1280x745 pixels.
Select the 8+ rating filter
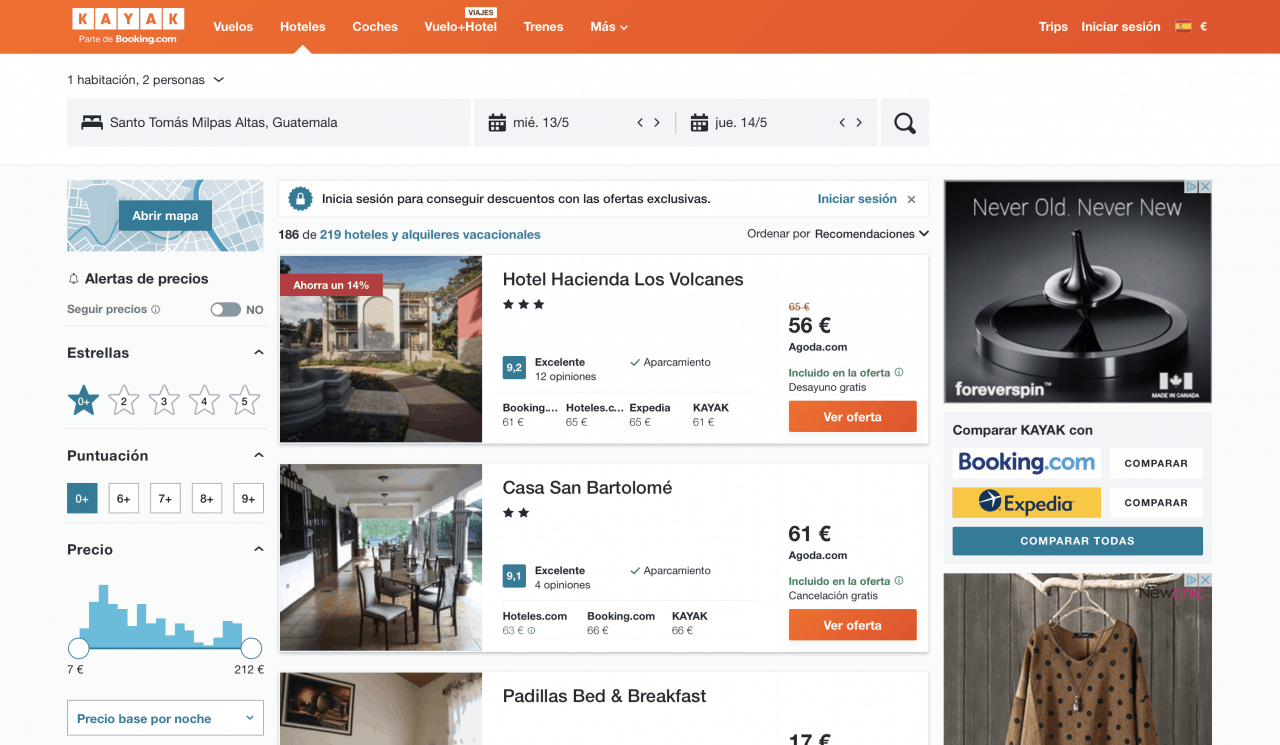(207, 498)
